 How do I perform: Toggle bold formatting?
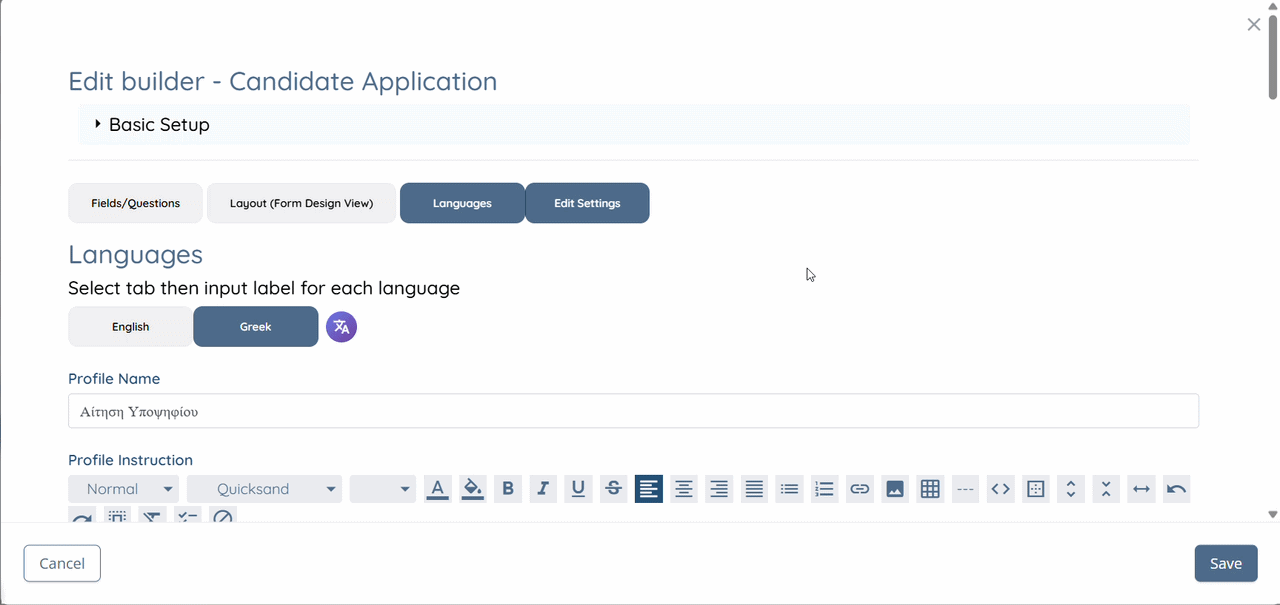[508, 489]
